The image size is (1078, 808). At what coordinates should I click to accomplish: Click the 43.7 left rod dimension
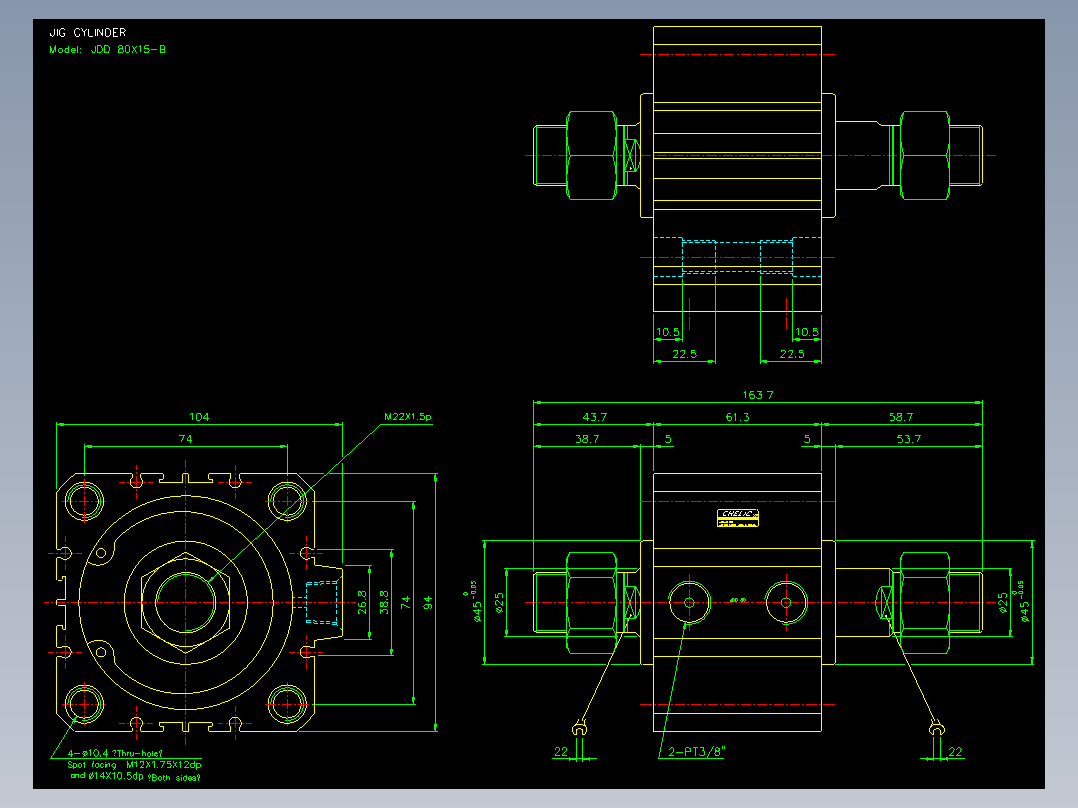pyautogui.click(x=595, y=417)
